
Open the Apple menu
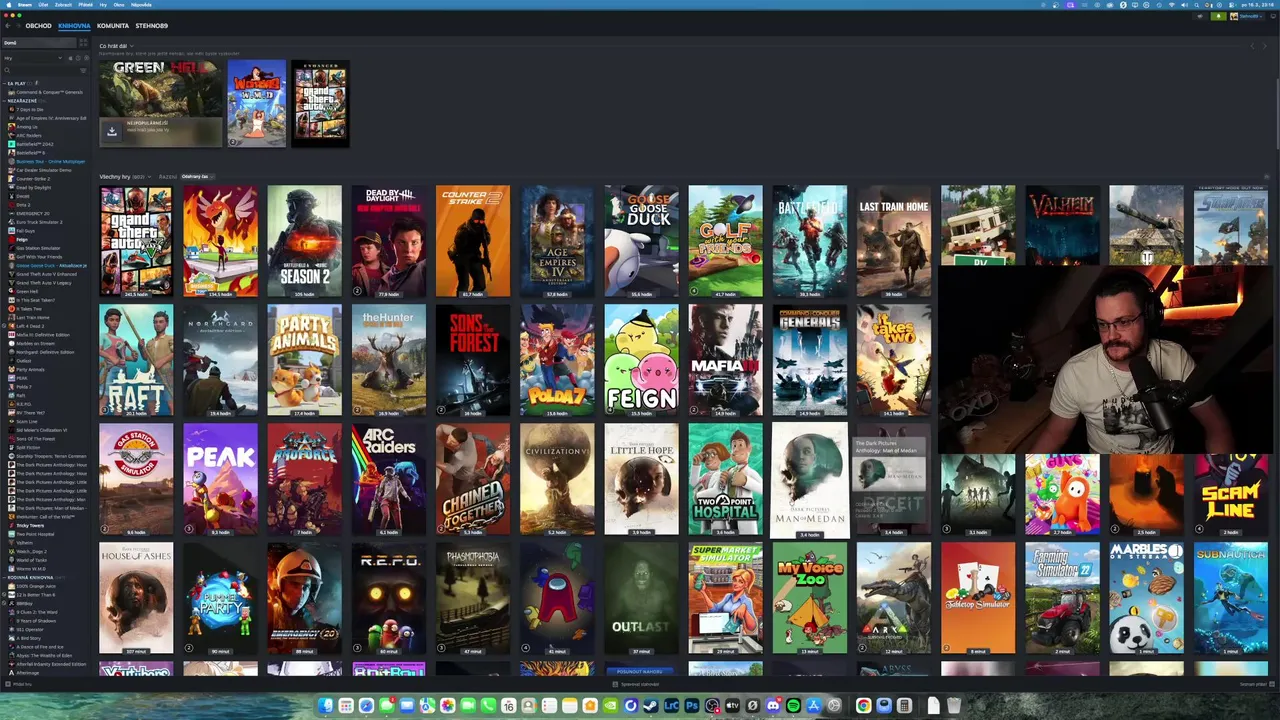pyautogui.click(x=9, y=5)
